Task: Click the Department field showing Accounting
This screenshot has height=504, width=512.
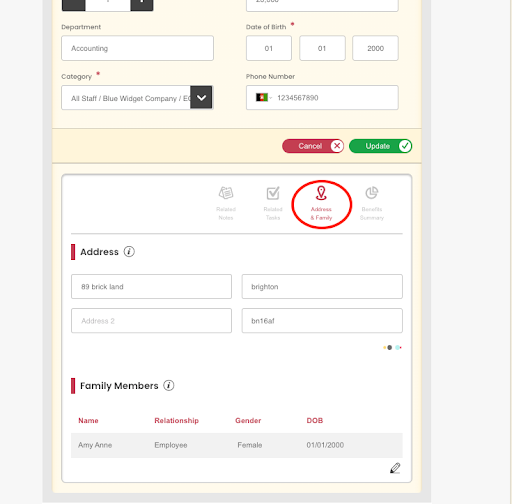Action: pos(137,48)
